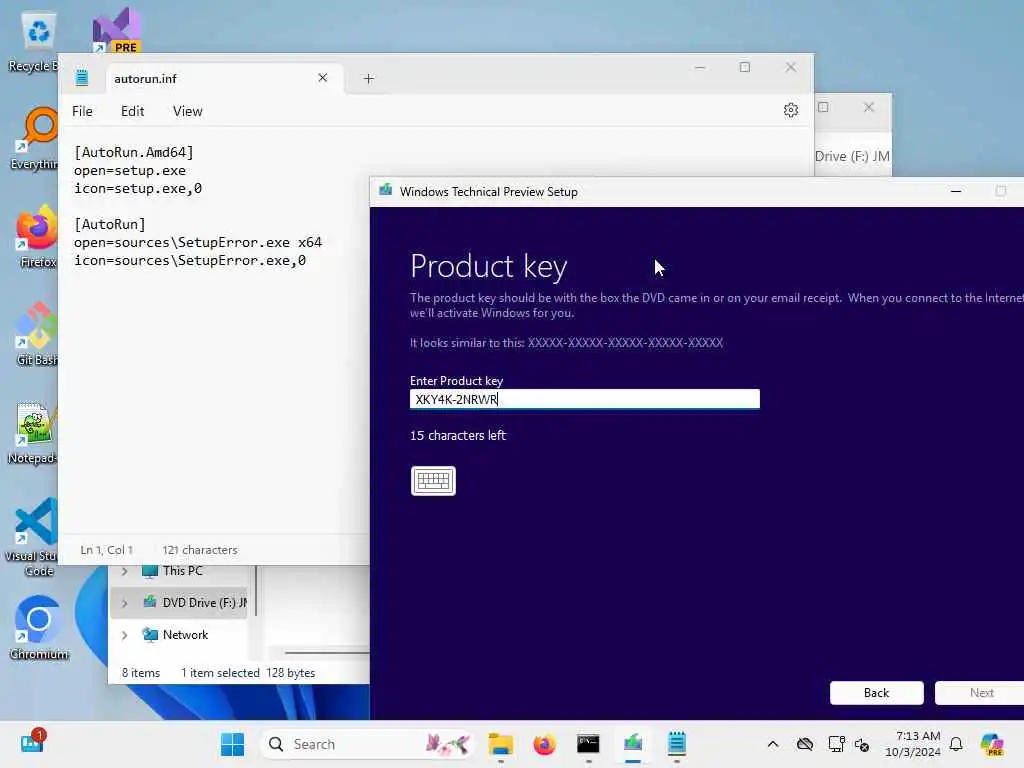Open Git Bash desktop shortcut
The image size is (1024, 768).
click(x=36, y=334)
